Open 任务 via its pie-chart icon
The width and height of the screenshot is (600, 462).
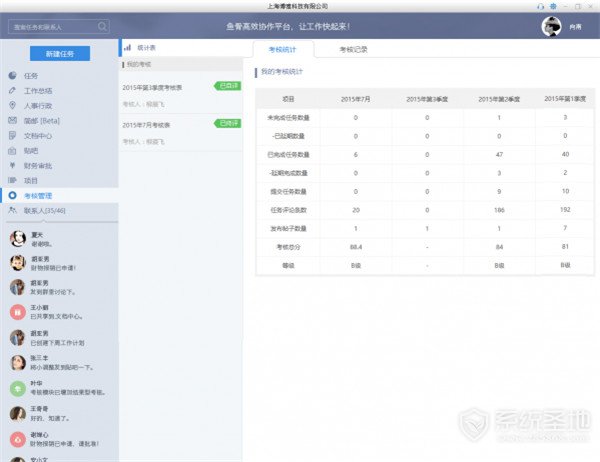(x=13, y=75)
